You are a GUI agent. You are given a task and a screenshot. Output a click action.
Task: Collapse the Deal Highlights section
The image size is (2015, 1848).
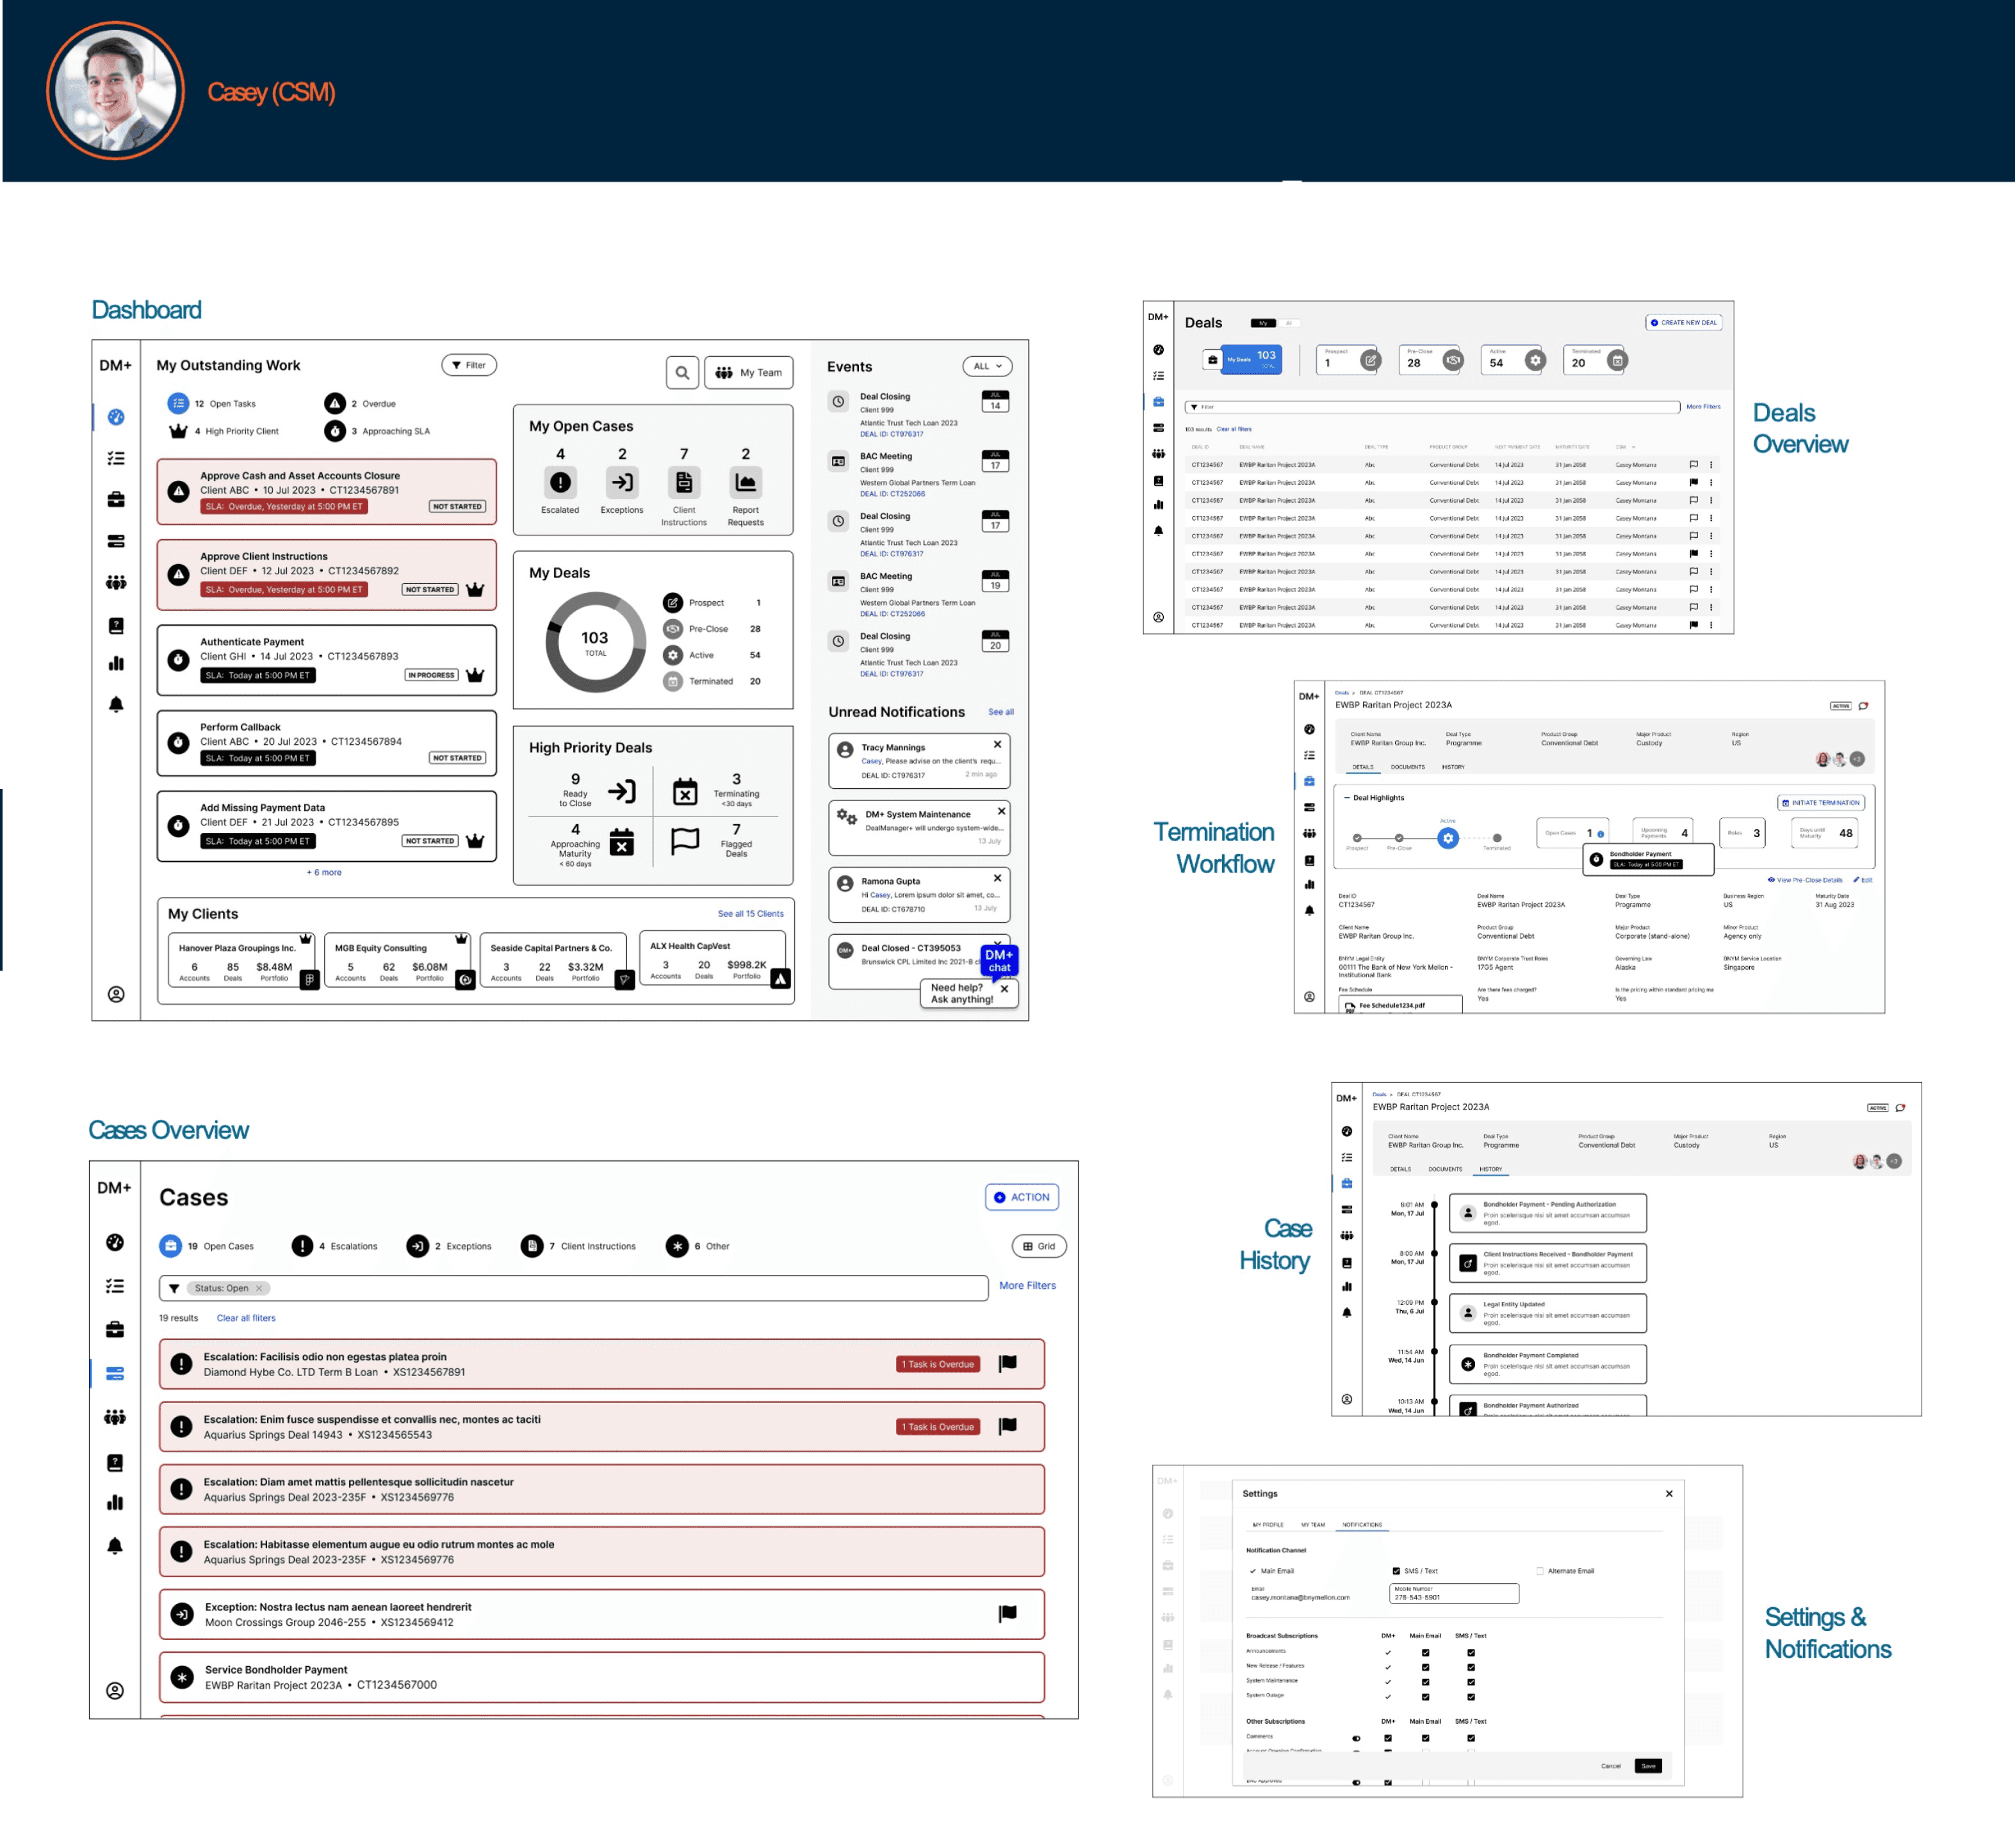[1347, 798]
